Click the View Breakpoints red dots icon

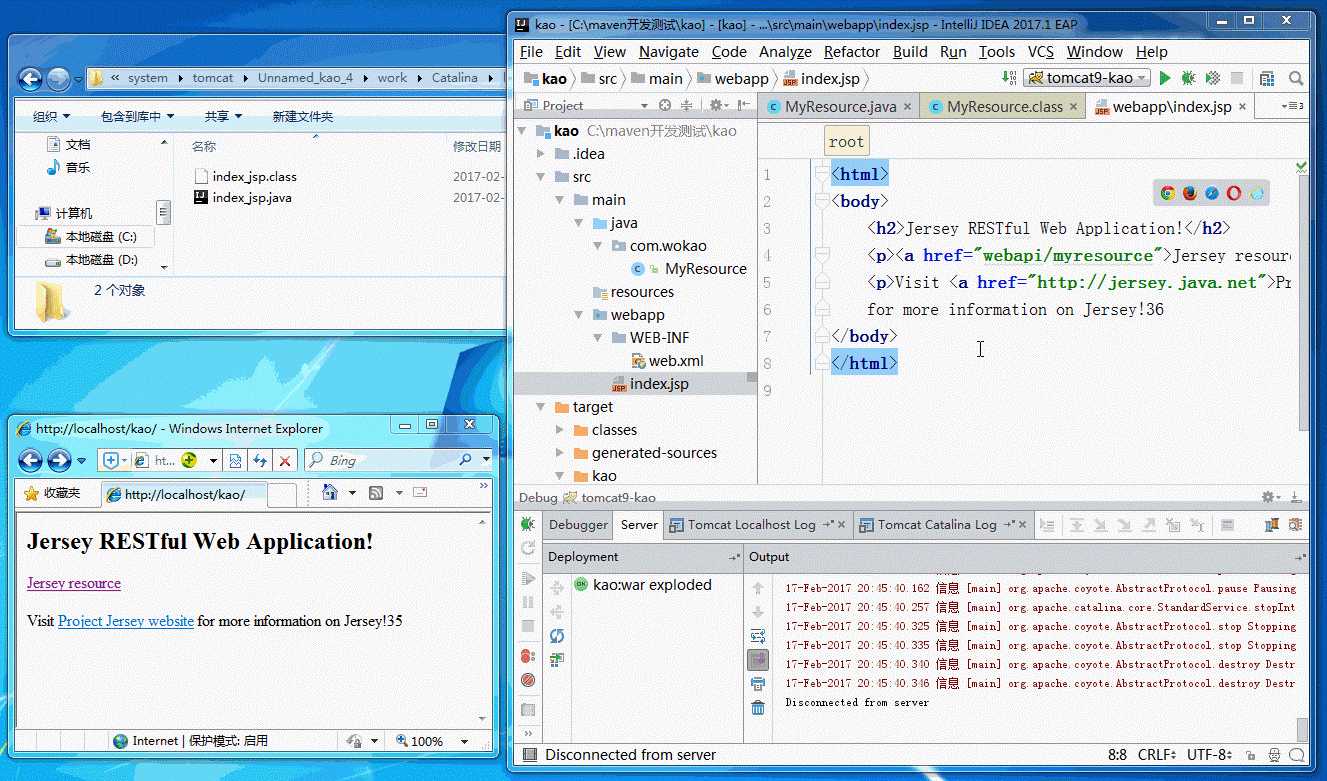click(528, 656)
